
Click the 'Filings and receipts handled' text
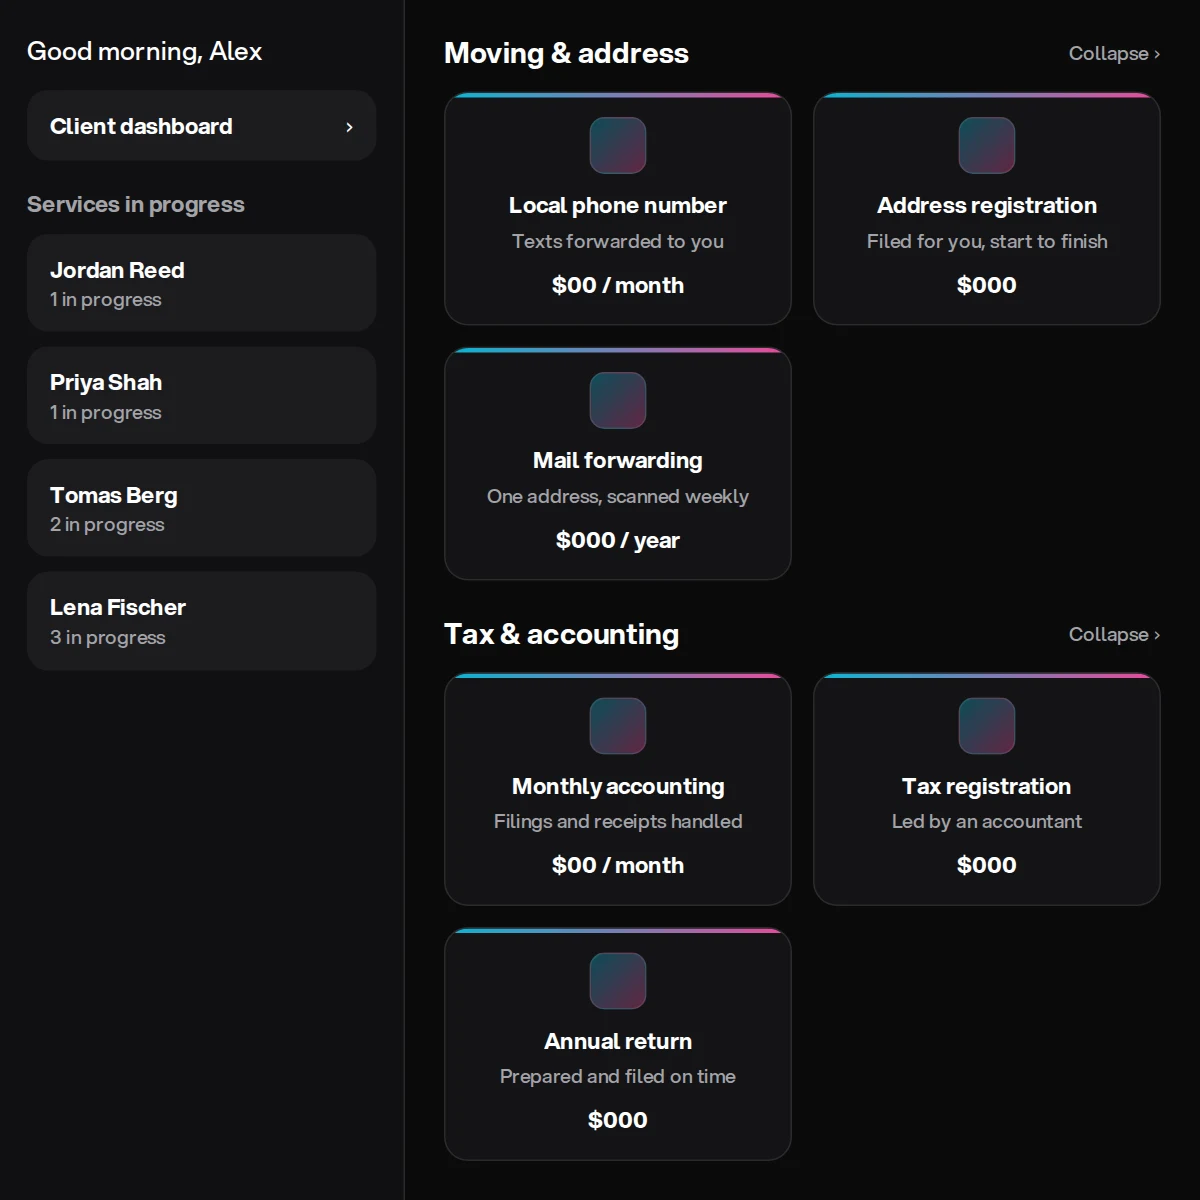coord(618,821)
